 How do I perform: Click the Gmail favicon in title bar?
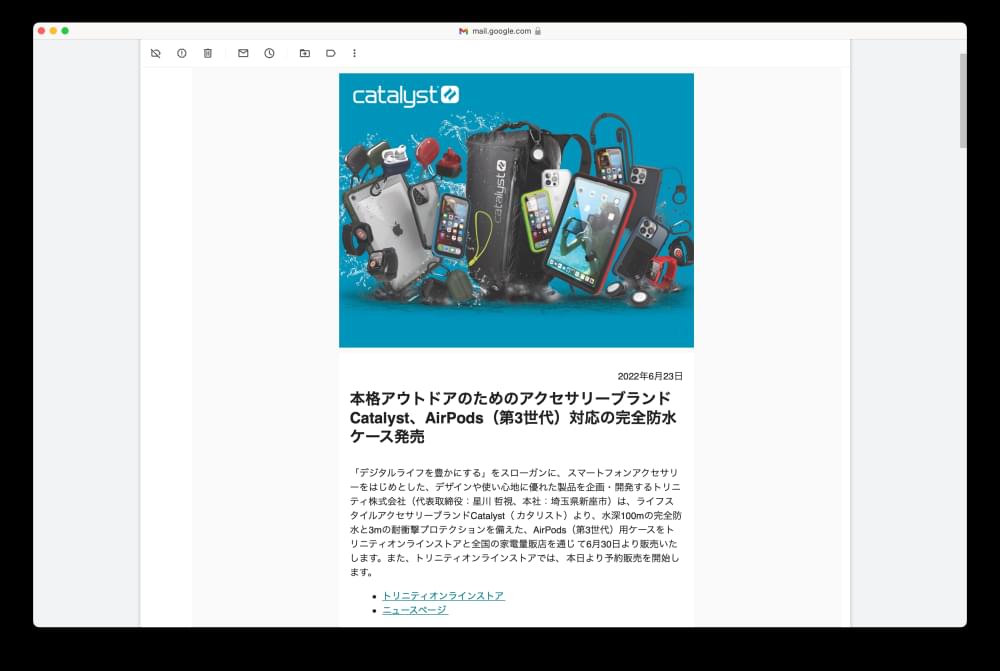pos(464,31)
